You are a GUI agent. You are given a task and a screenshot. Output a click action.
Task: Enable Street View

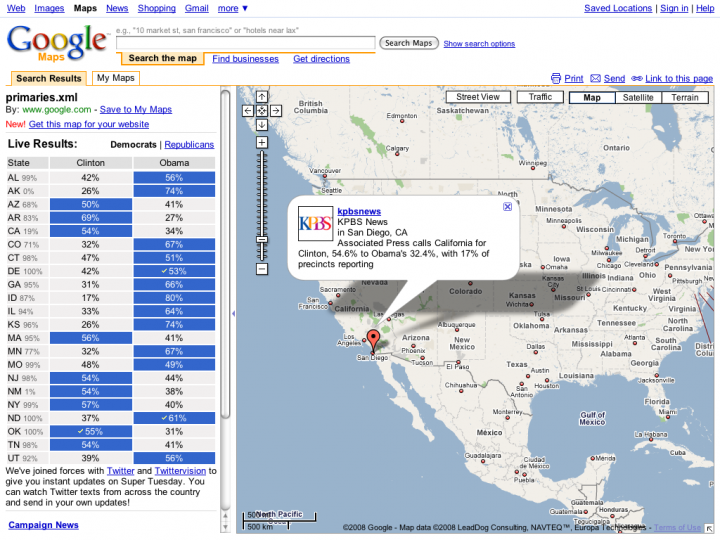[x=478, y=97]
